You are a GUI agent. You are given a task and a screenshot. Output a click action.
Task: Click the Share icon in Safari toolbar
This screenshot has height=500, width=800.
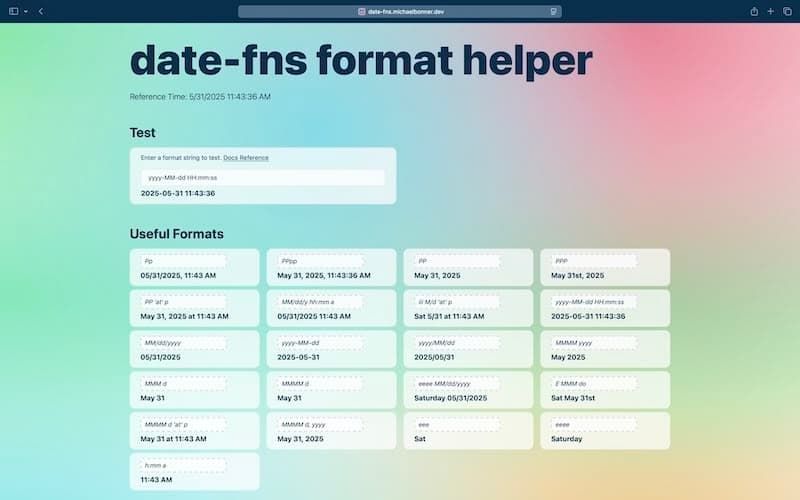tap(754, 11)
